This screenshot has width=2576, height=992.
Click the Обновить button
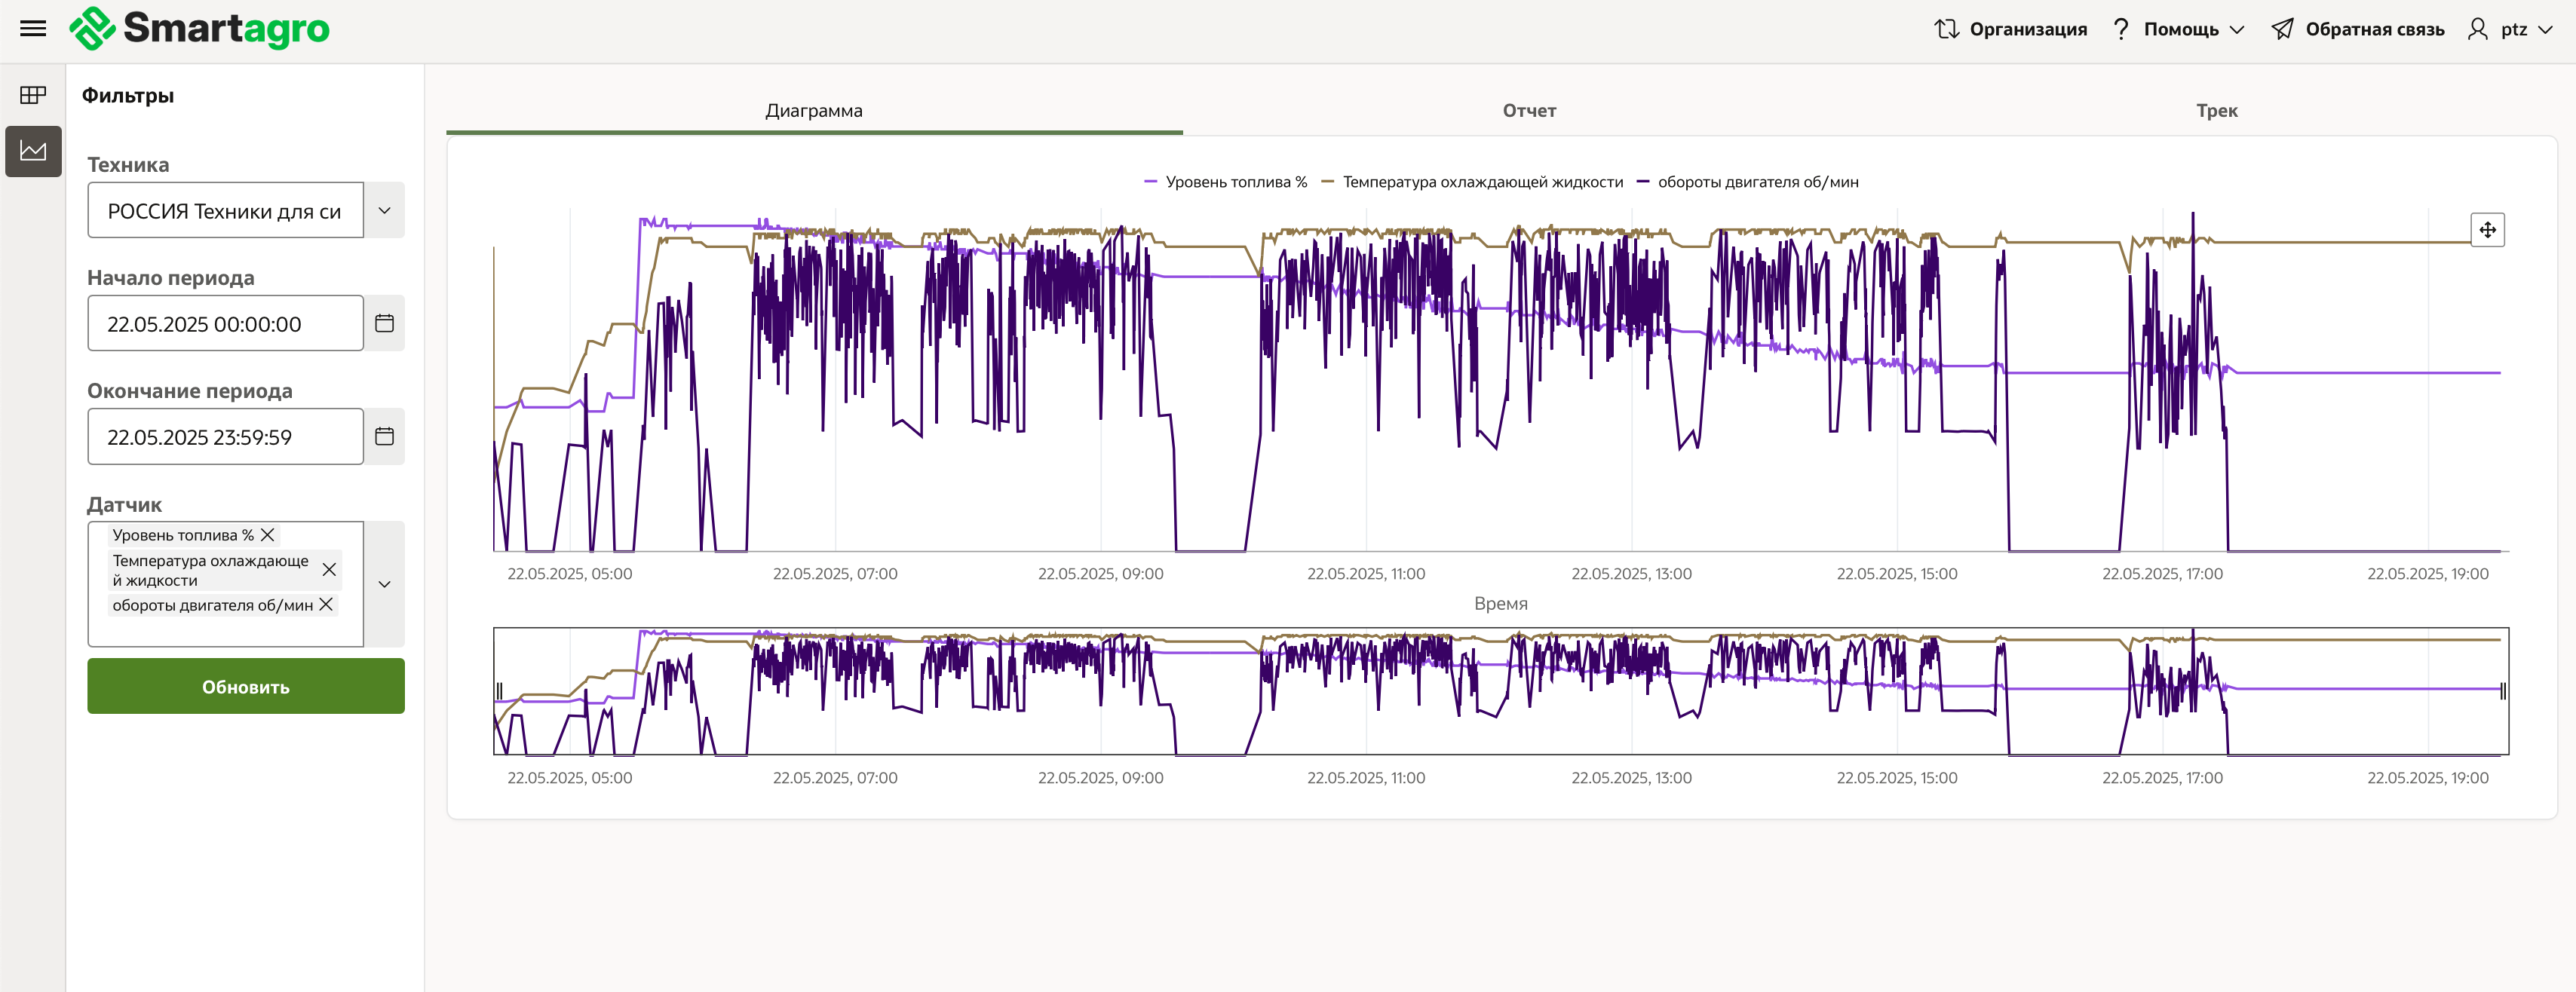coord(245,687)
